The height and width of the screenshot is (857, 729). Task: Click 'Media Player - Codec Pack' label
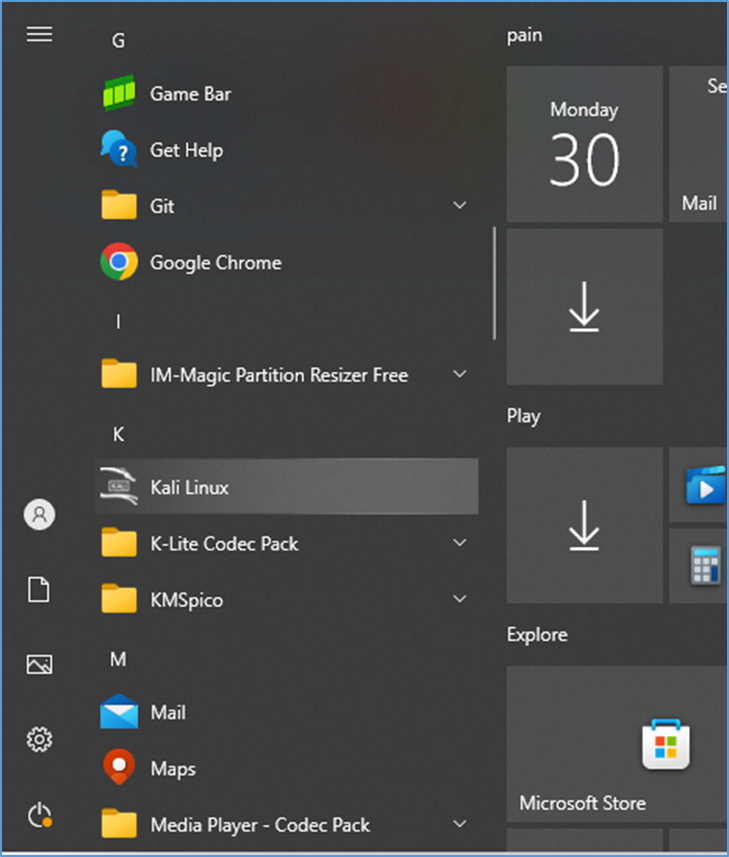(260, 825)
